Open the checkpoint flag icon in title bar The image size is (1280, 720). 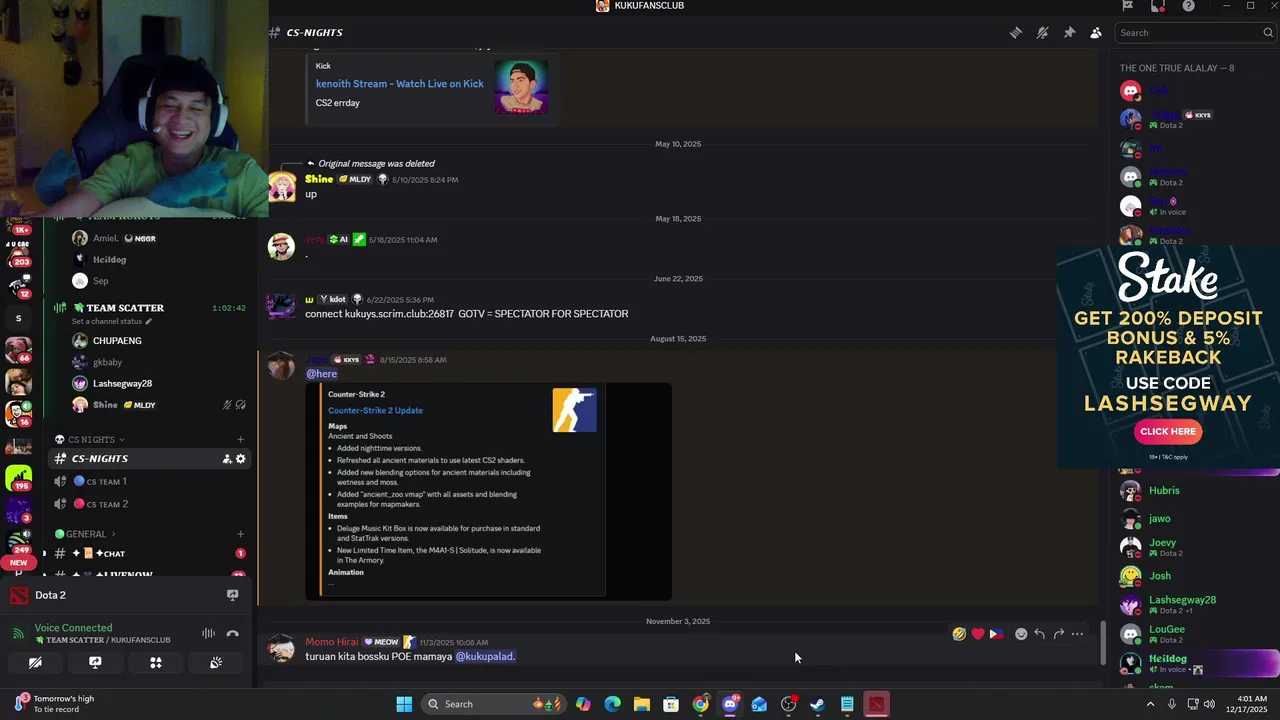click(x=1127, y=6)
